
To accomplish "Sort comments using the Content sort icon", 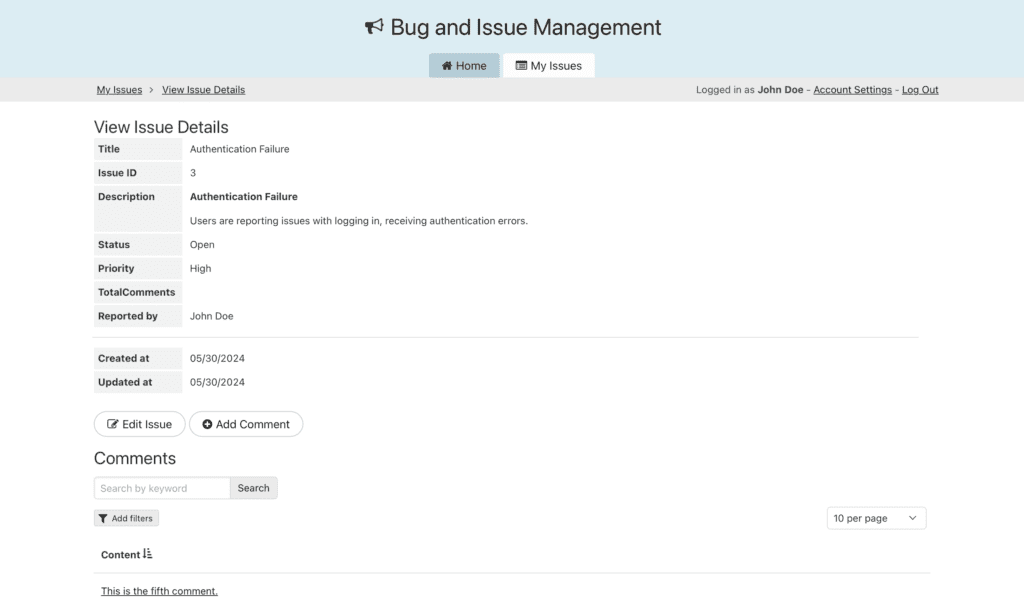I will click(148, 554).
